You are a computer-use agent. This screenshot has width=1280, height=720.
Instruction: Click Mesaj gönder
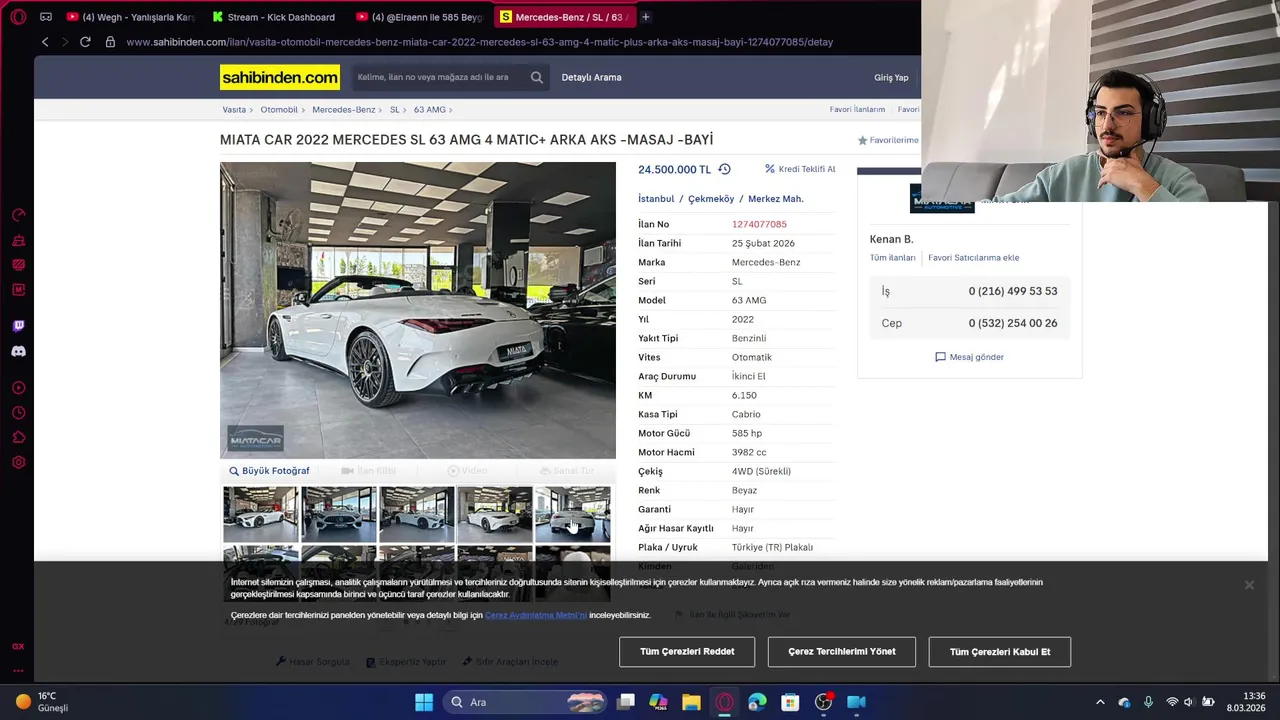click(969, 356)
